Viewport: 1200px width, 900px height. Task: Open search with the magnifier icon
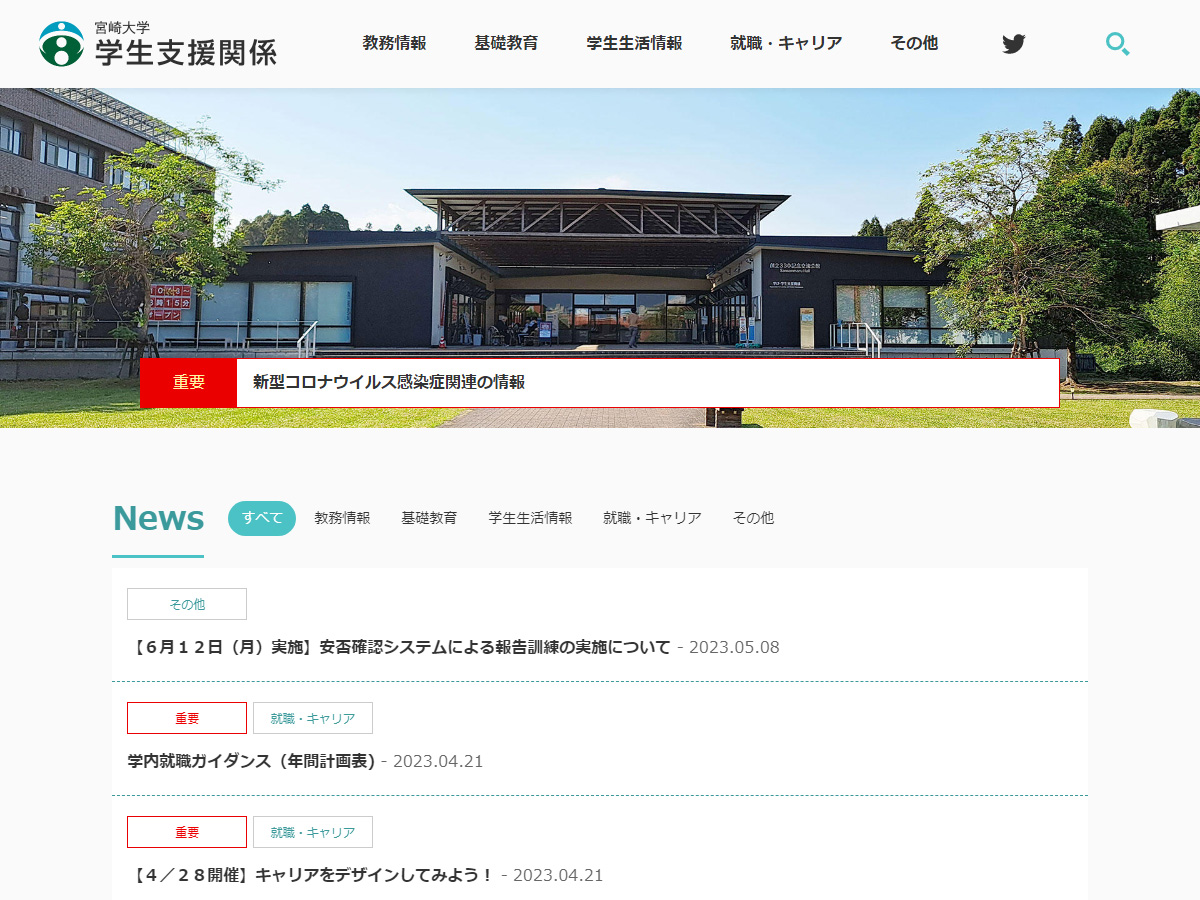[x=1117, y=44]
